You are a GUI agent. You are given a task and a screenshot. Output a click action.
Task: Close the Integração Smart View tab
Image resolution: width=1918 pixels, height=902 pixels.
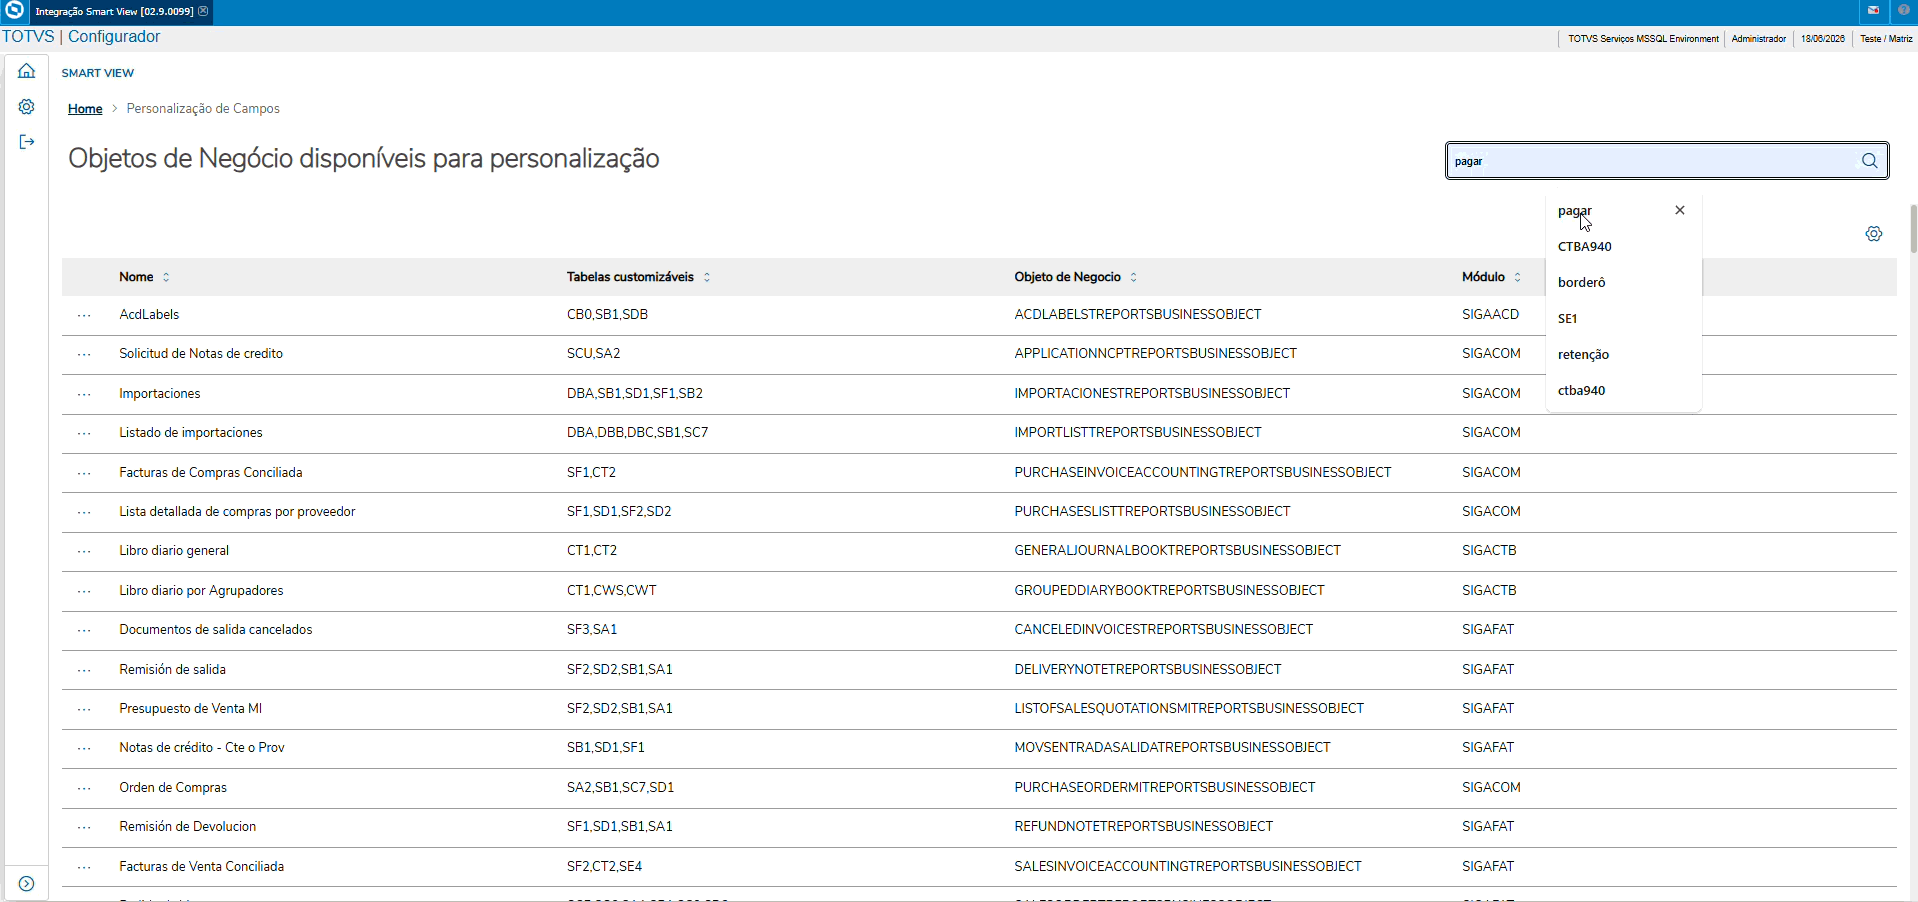203,11
